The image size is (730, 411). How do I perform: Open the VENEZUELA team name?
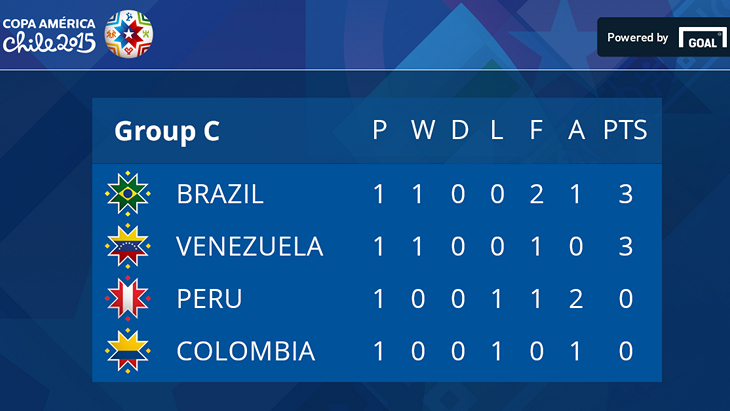pyautogui.click(x=249, y=247)
